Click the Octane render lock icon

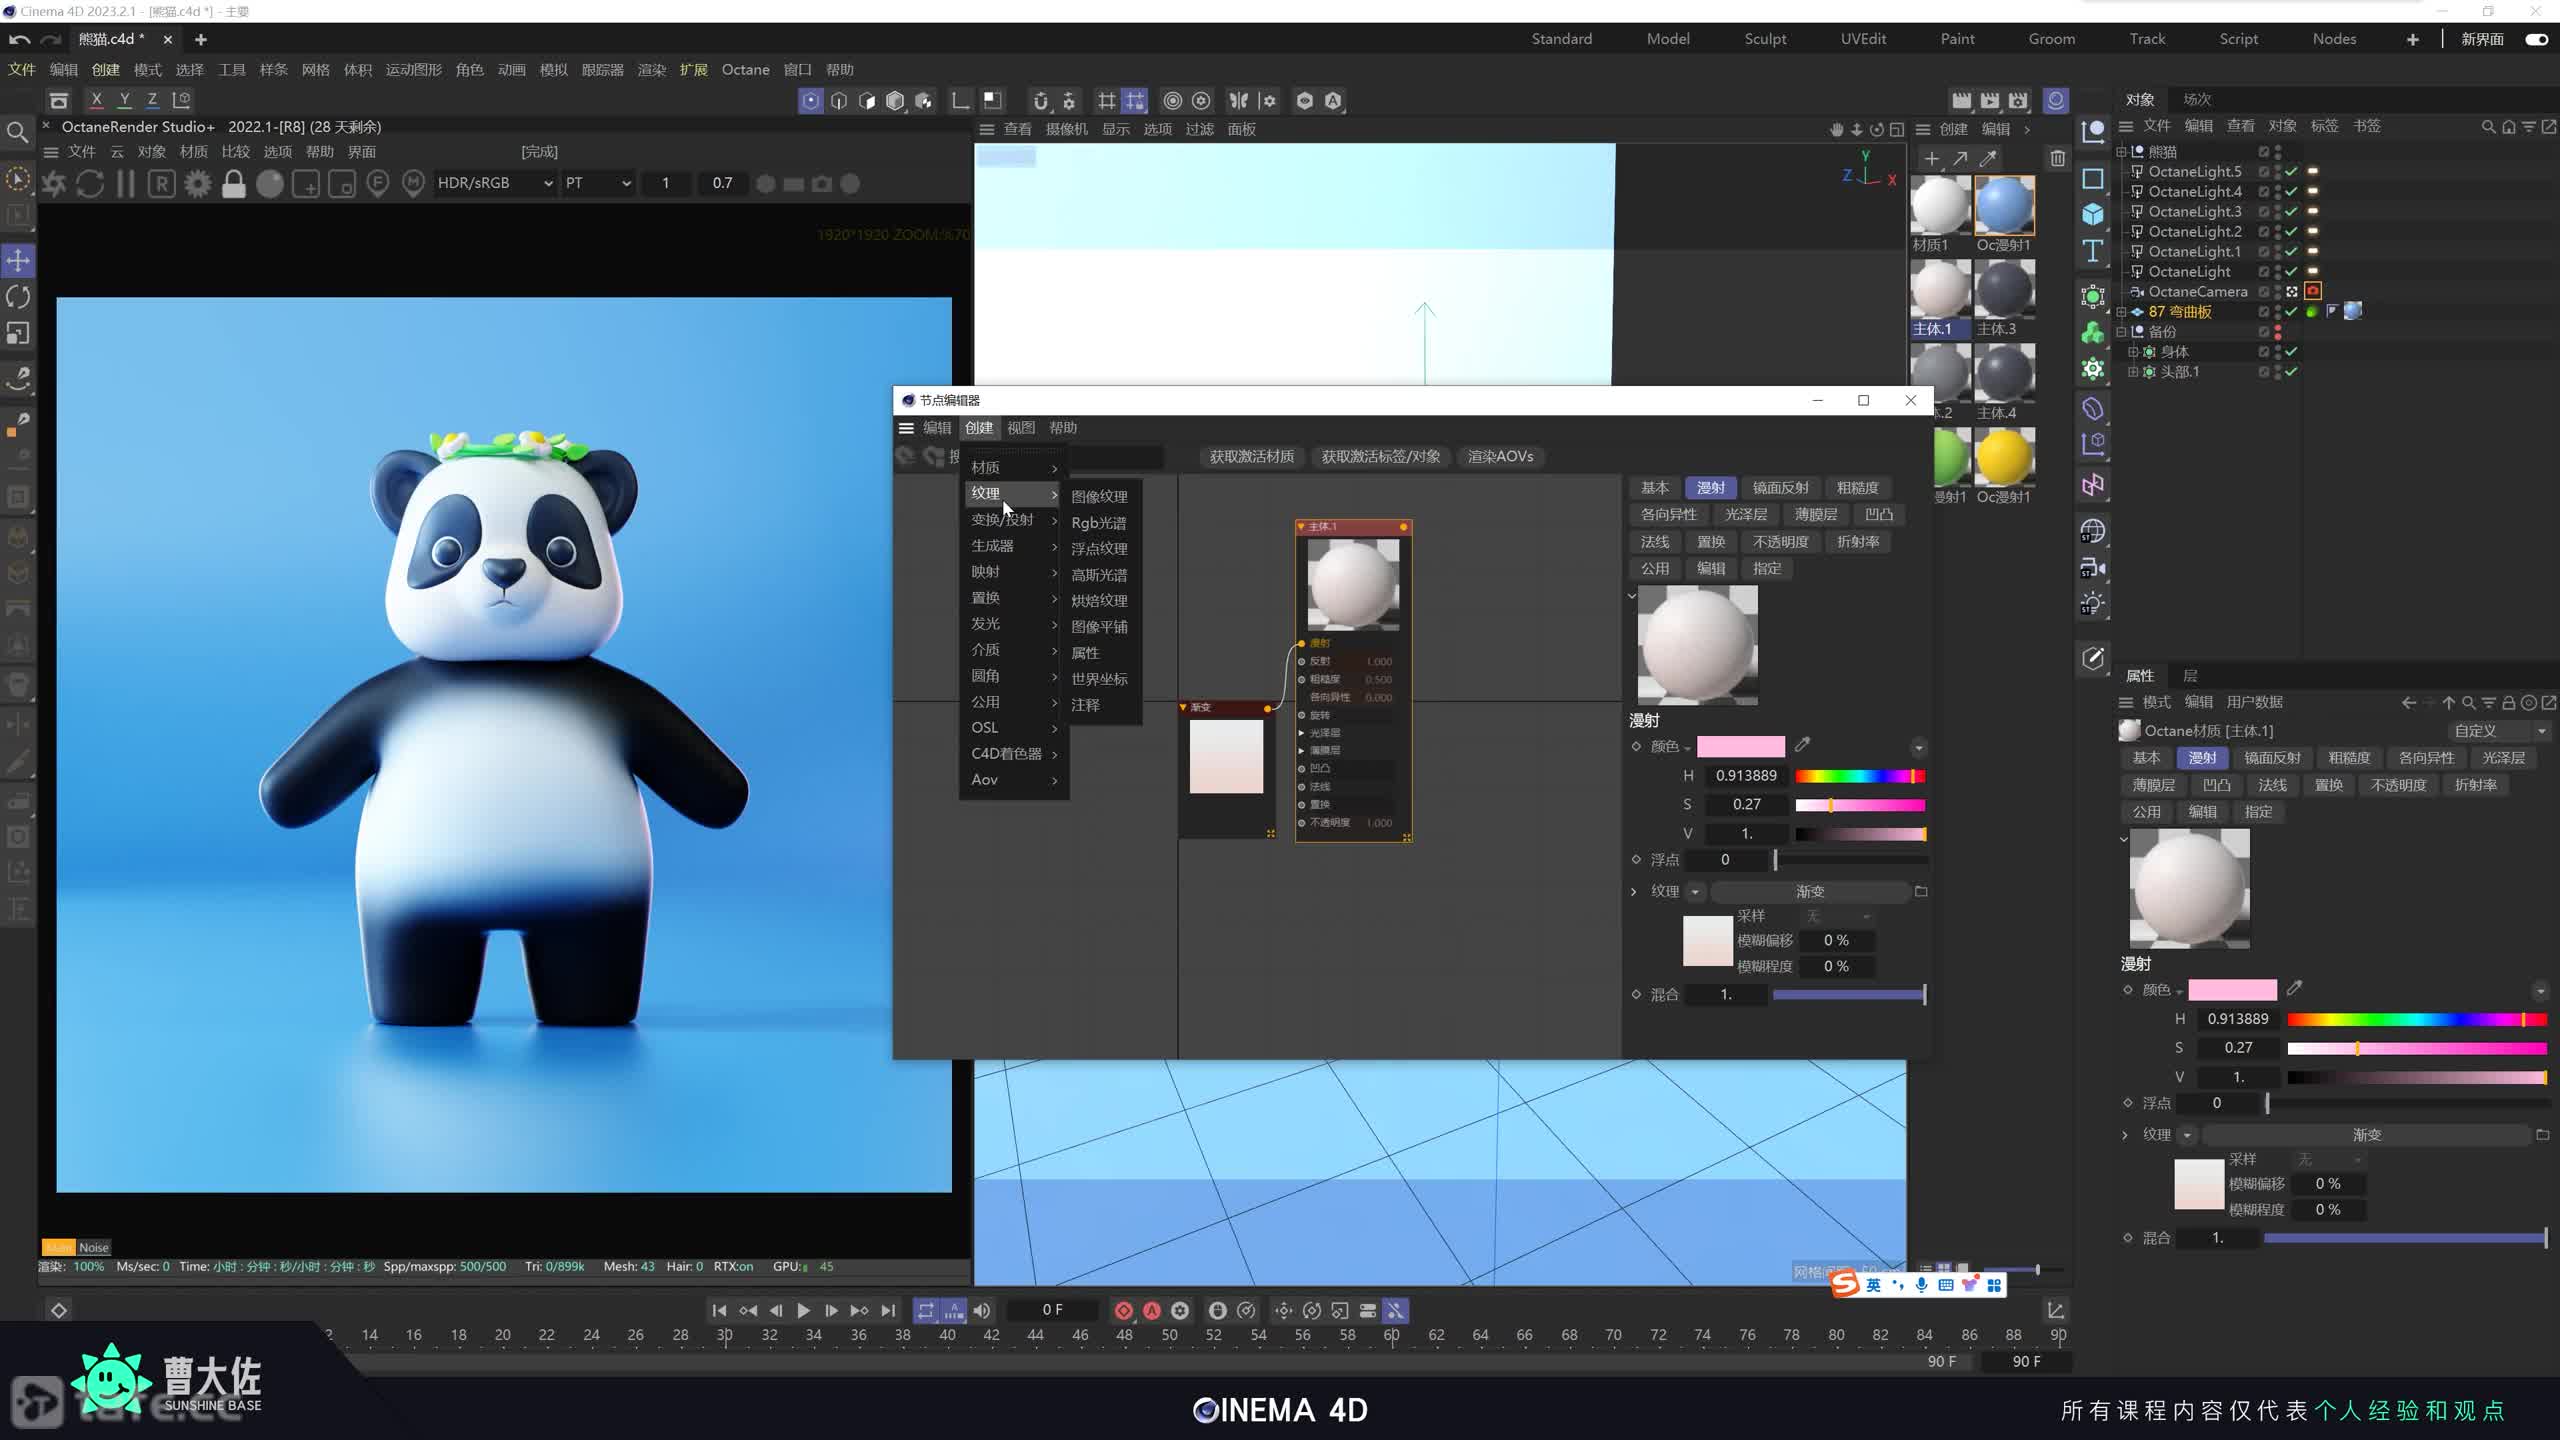pos(234,184)
